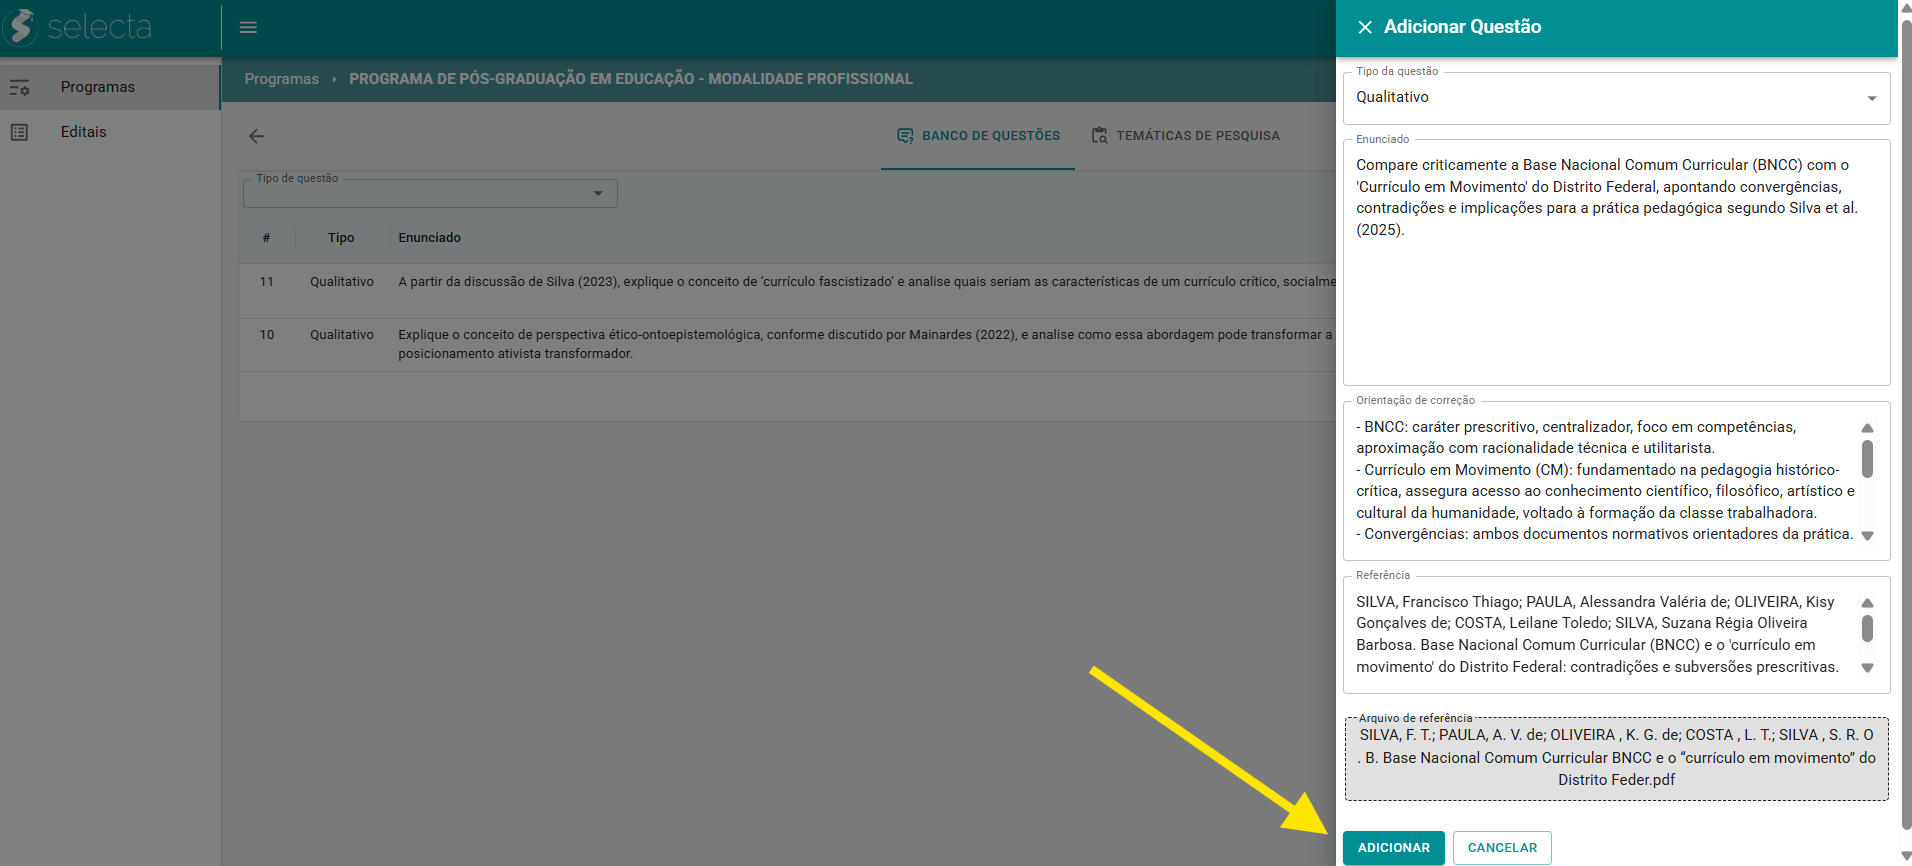Switch to Temáticas de Pesquisa tab

tap(1197, 136)
